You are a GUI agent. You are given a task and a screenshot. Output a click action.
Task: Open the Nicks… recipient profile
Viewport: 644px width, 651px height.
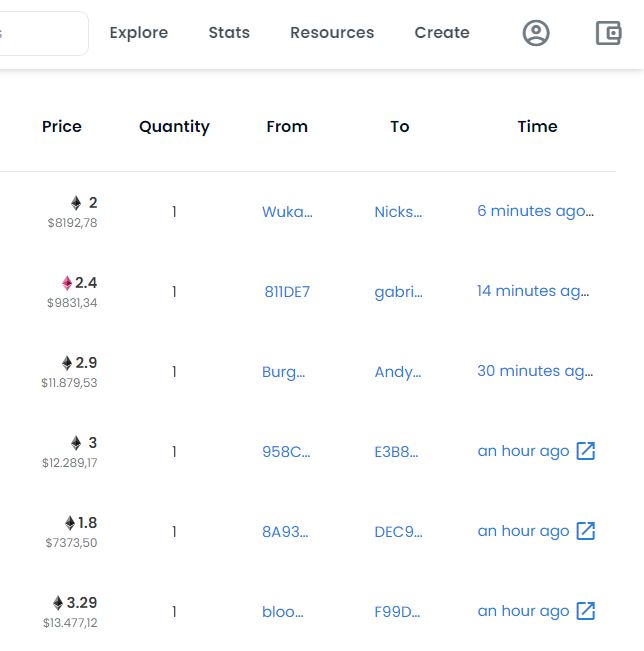pos(398,212)
